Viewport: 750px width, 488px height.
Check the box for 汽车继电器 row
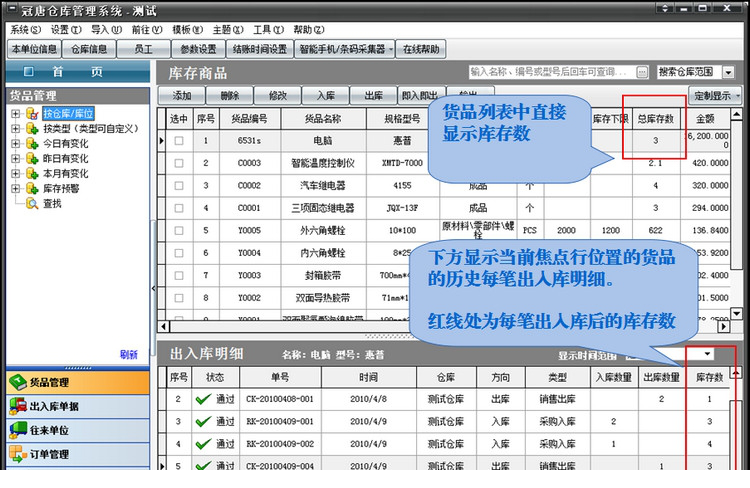(x=179, y=186)
